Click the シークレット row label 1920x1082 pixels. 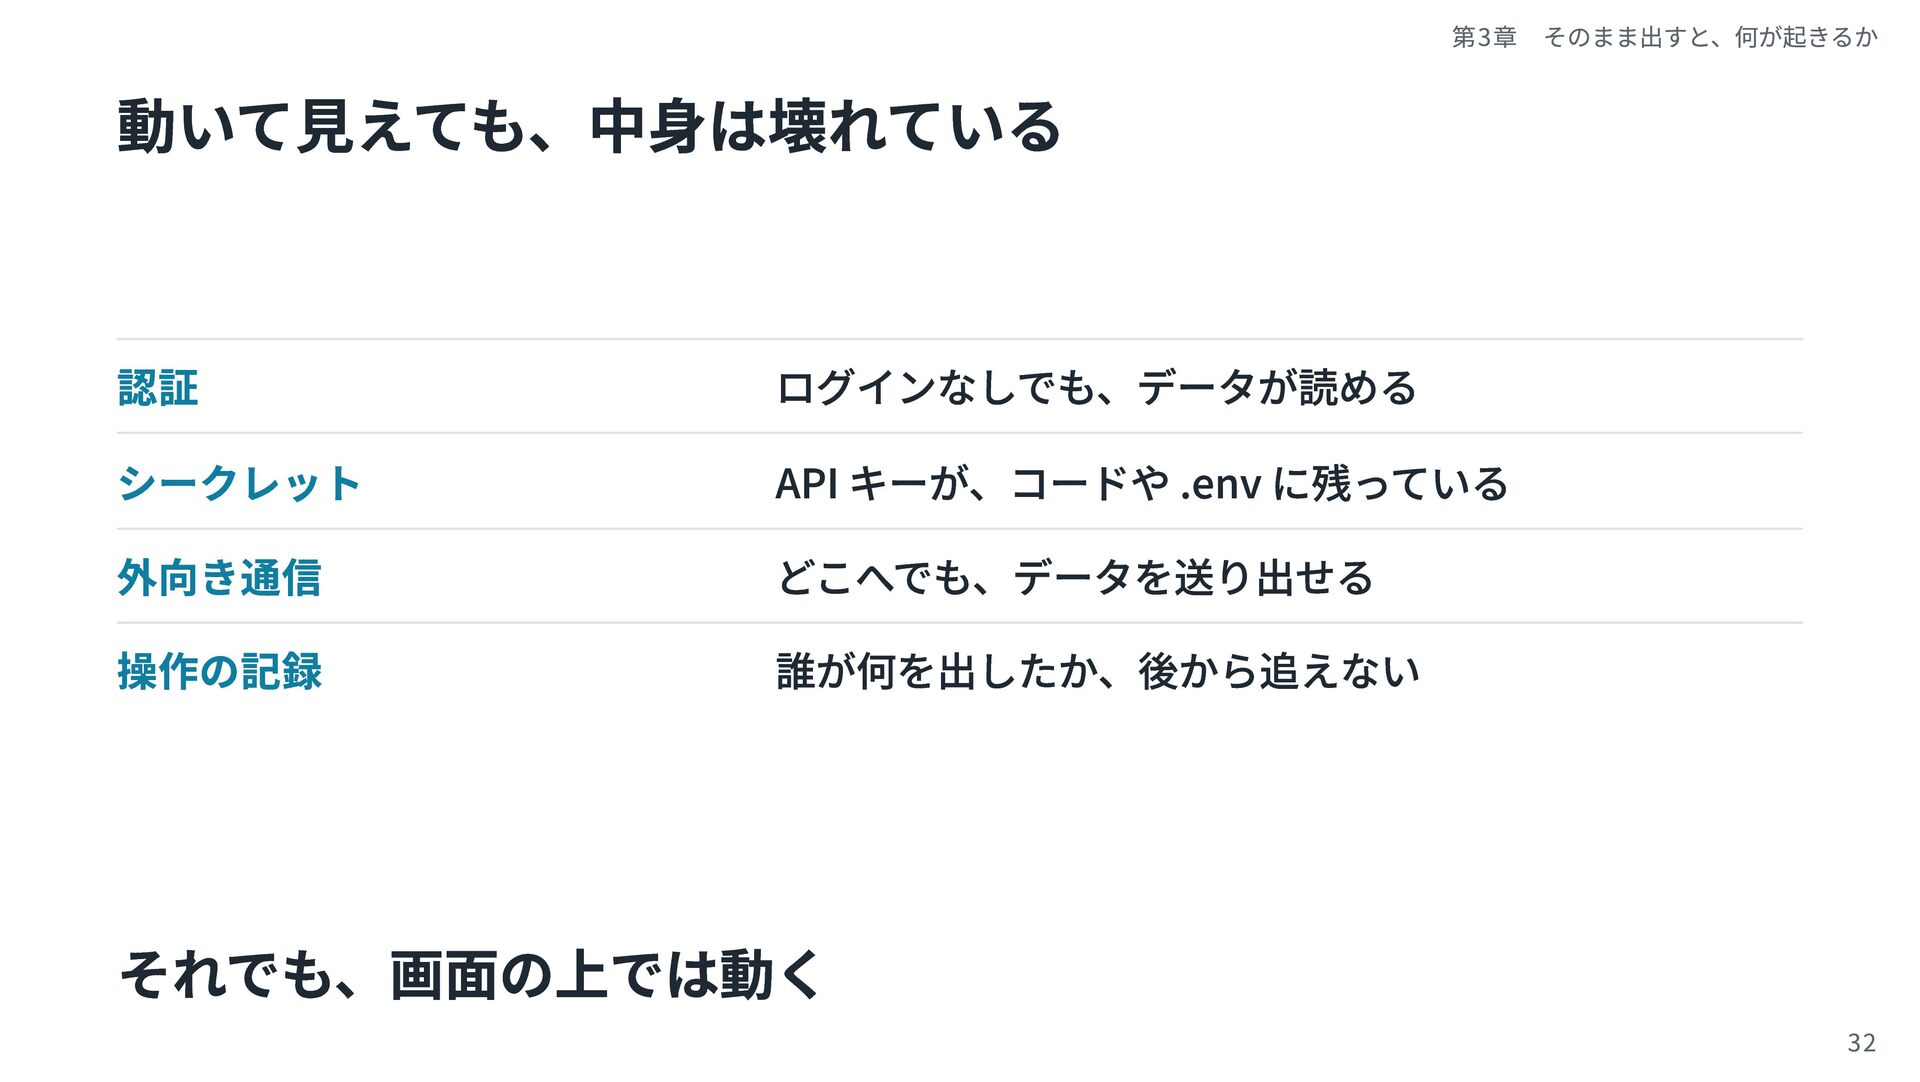click(239, 483)
